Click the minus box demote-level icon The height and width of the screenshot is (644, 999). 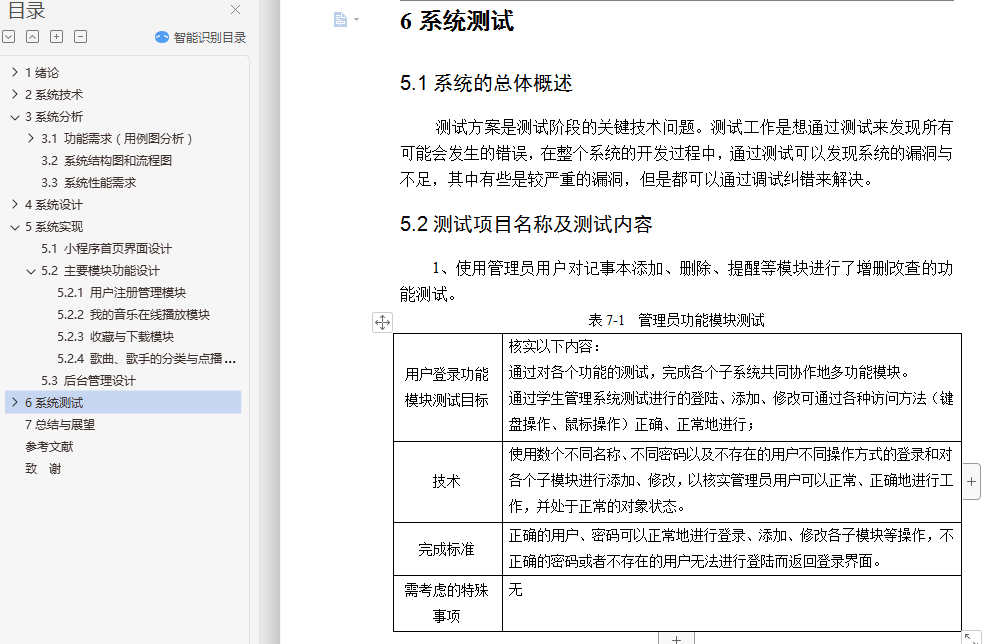(80, 37)
